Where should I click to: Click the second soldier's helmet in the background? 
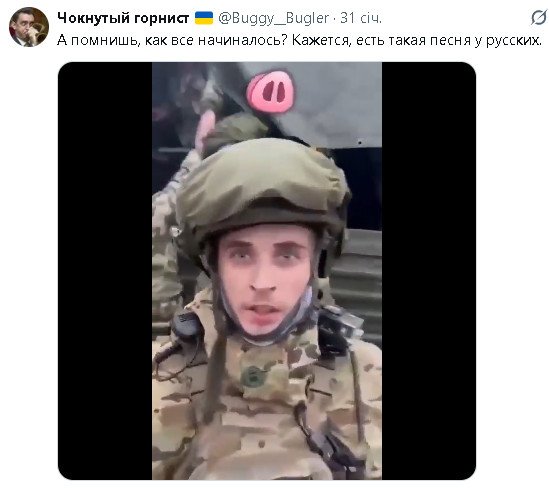coord(233,132)
